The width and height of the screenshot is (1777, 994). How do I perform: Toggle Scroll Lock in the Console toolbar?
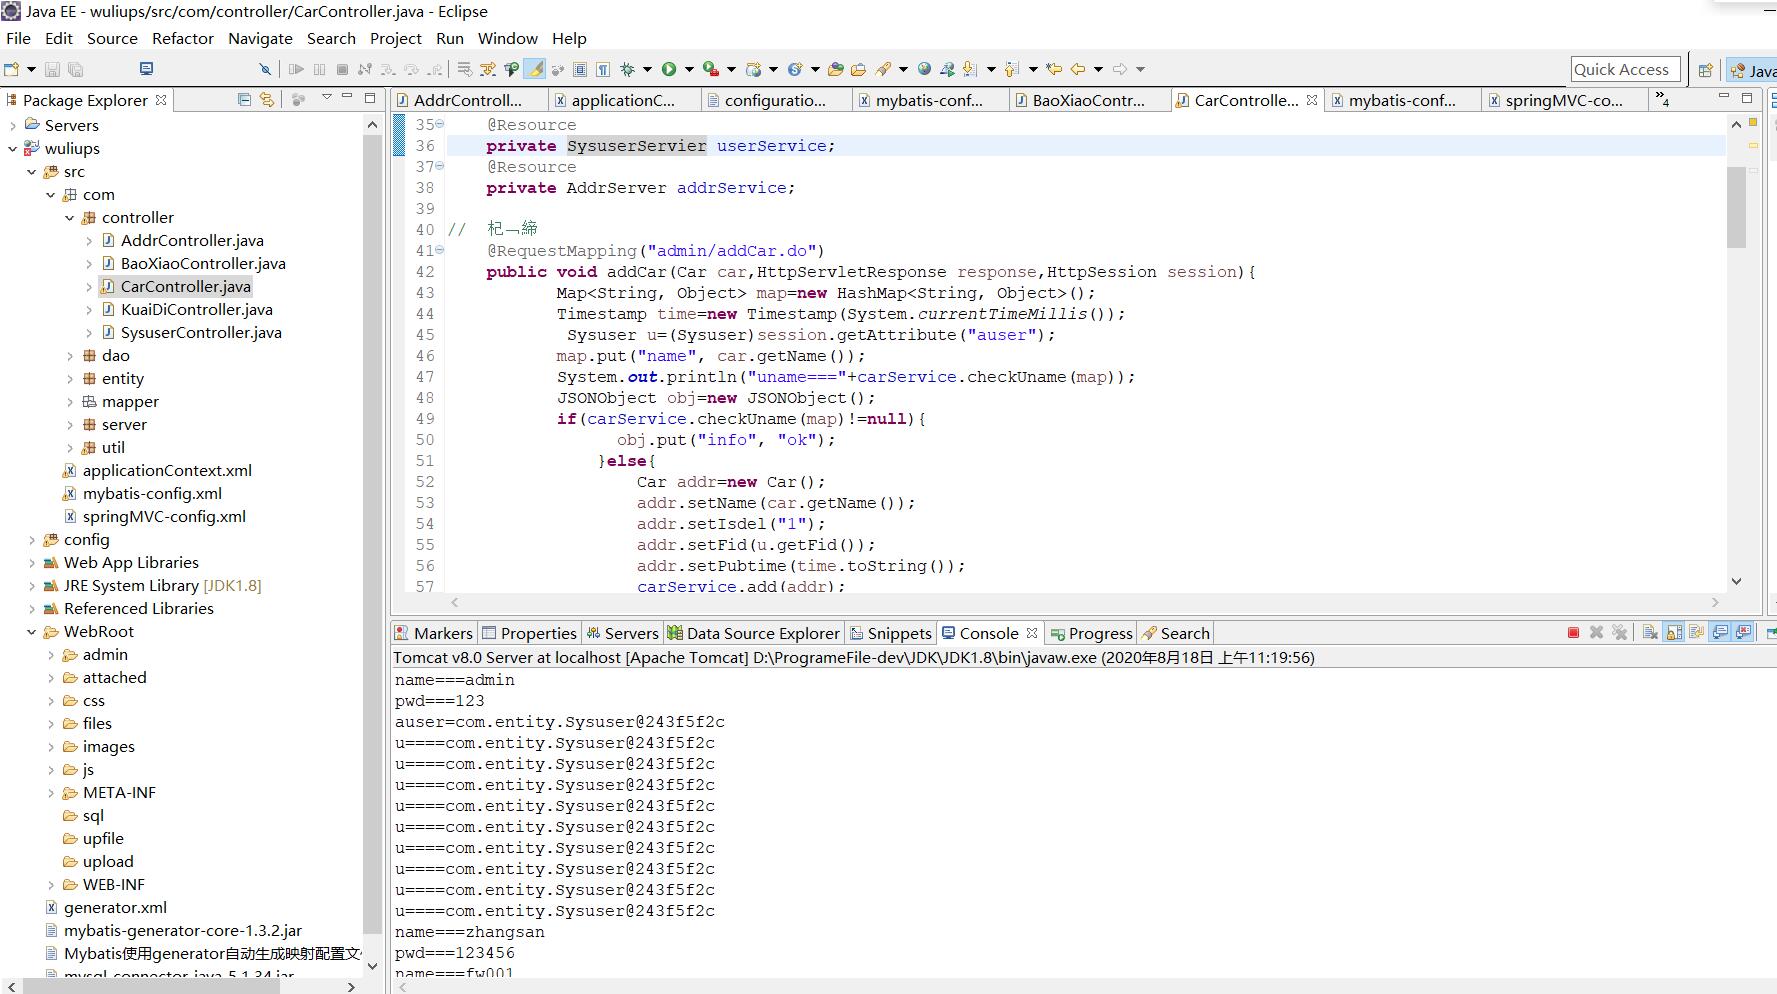(x=1674, y=632)
